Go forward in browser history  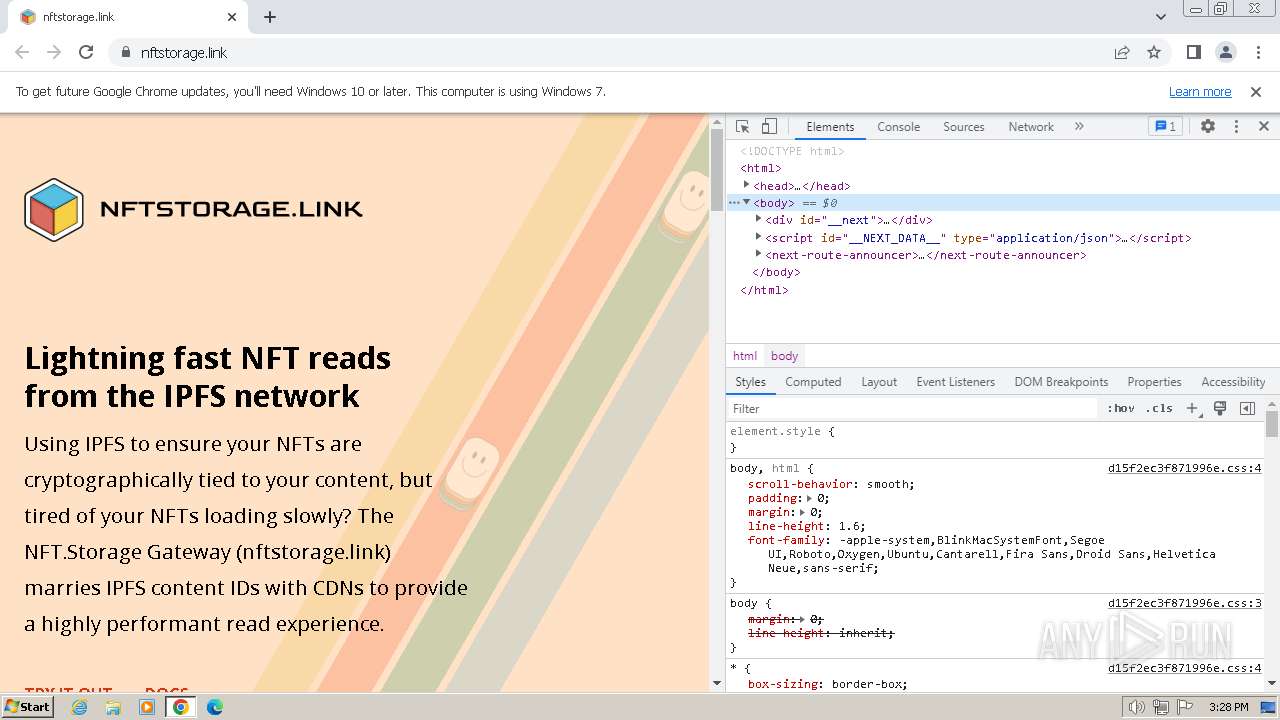pos(54,52)
